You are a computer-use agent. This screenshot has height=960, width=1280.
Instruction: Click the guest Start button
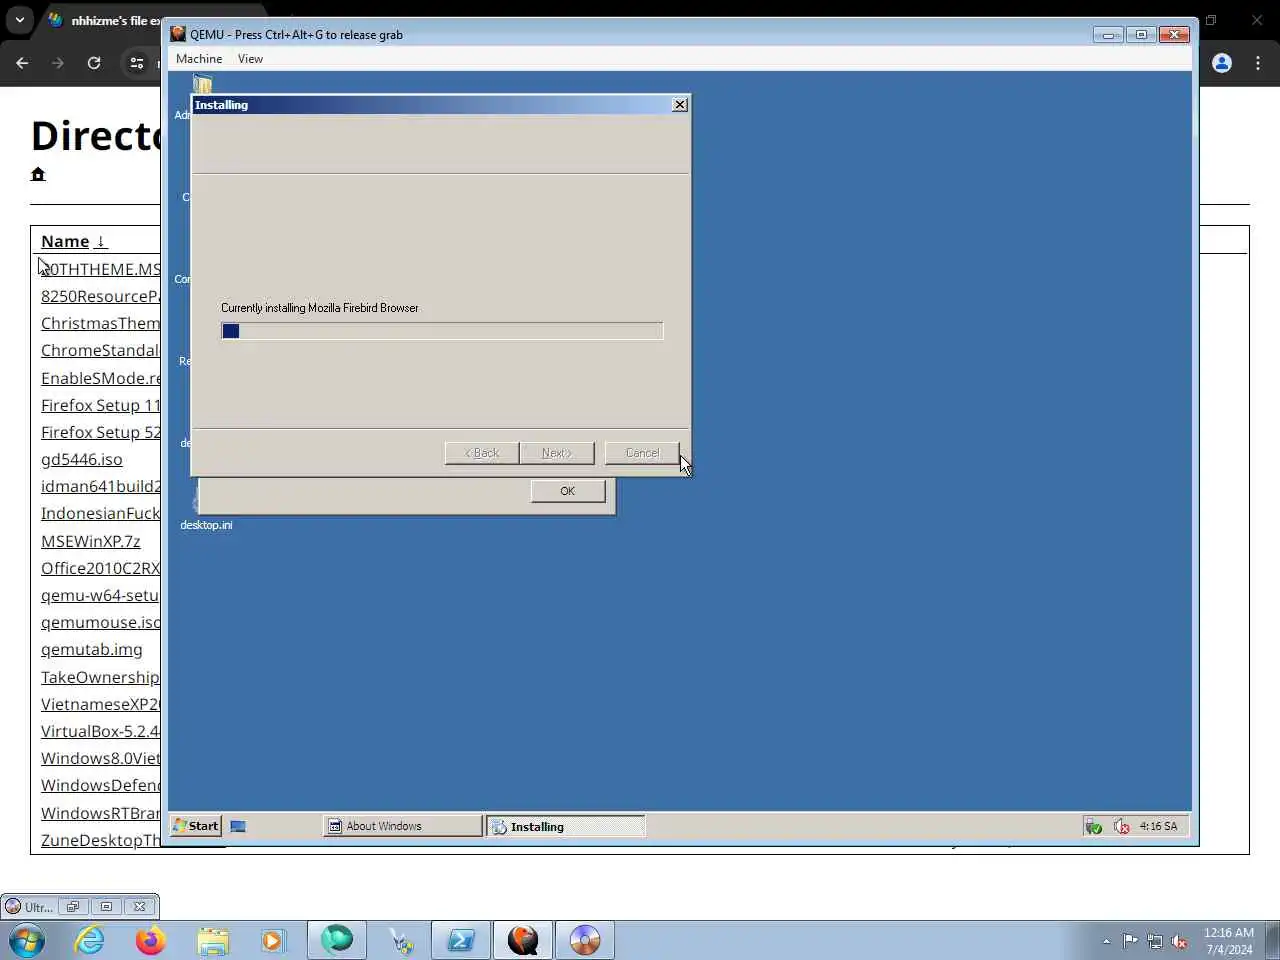195,826
